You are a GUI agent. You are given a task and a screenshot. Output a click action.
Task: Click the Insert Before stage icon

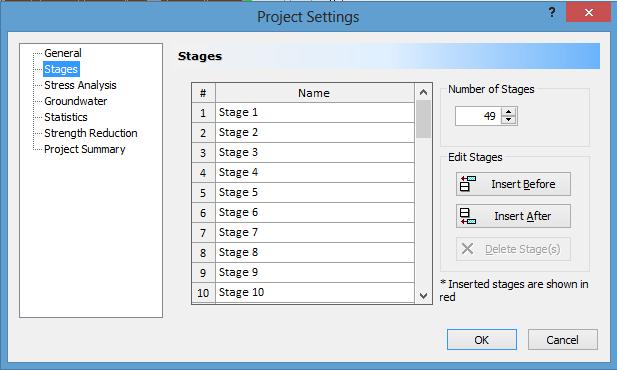467,184
